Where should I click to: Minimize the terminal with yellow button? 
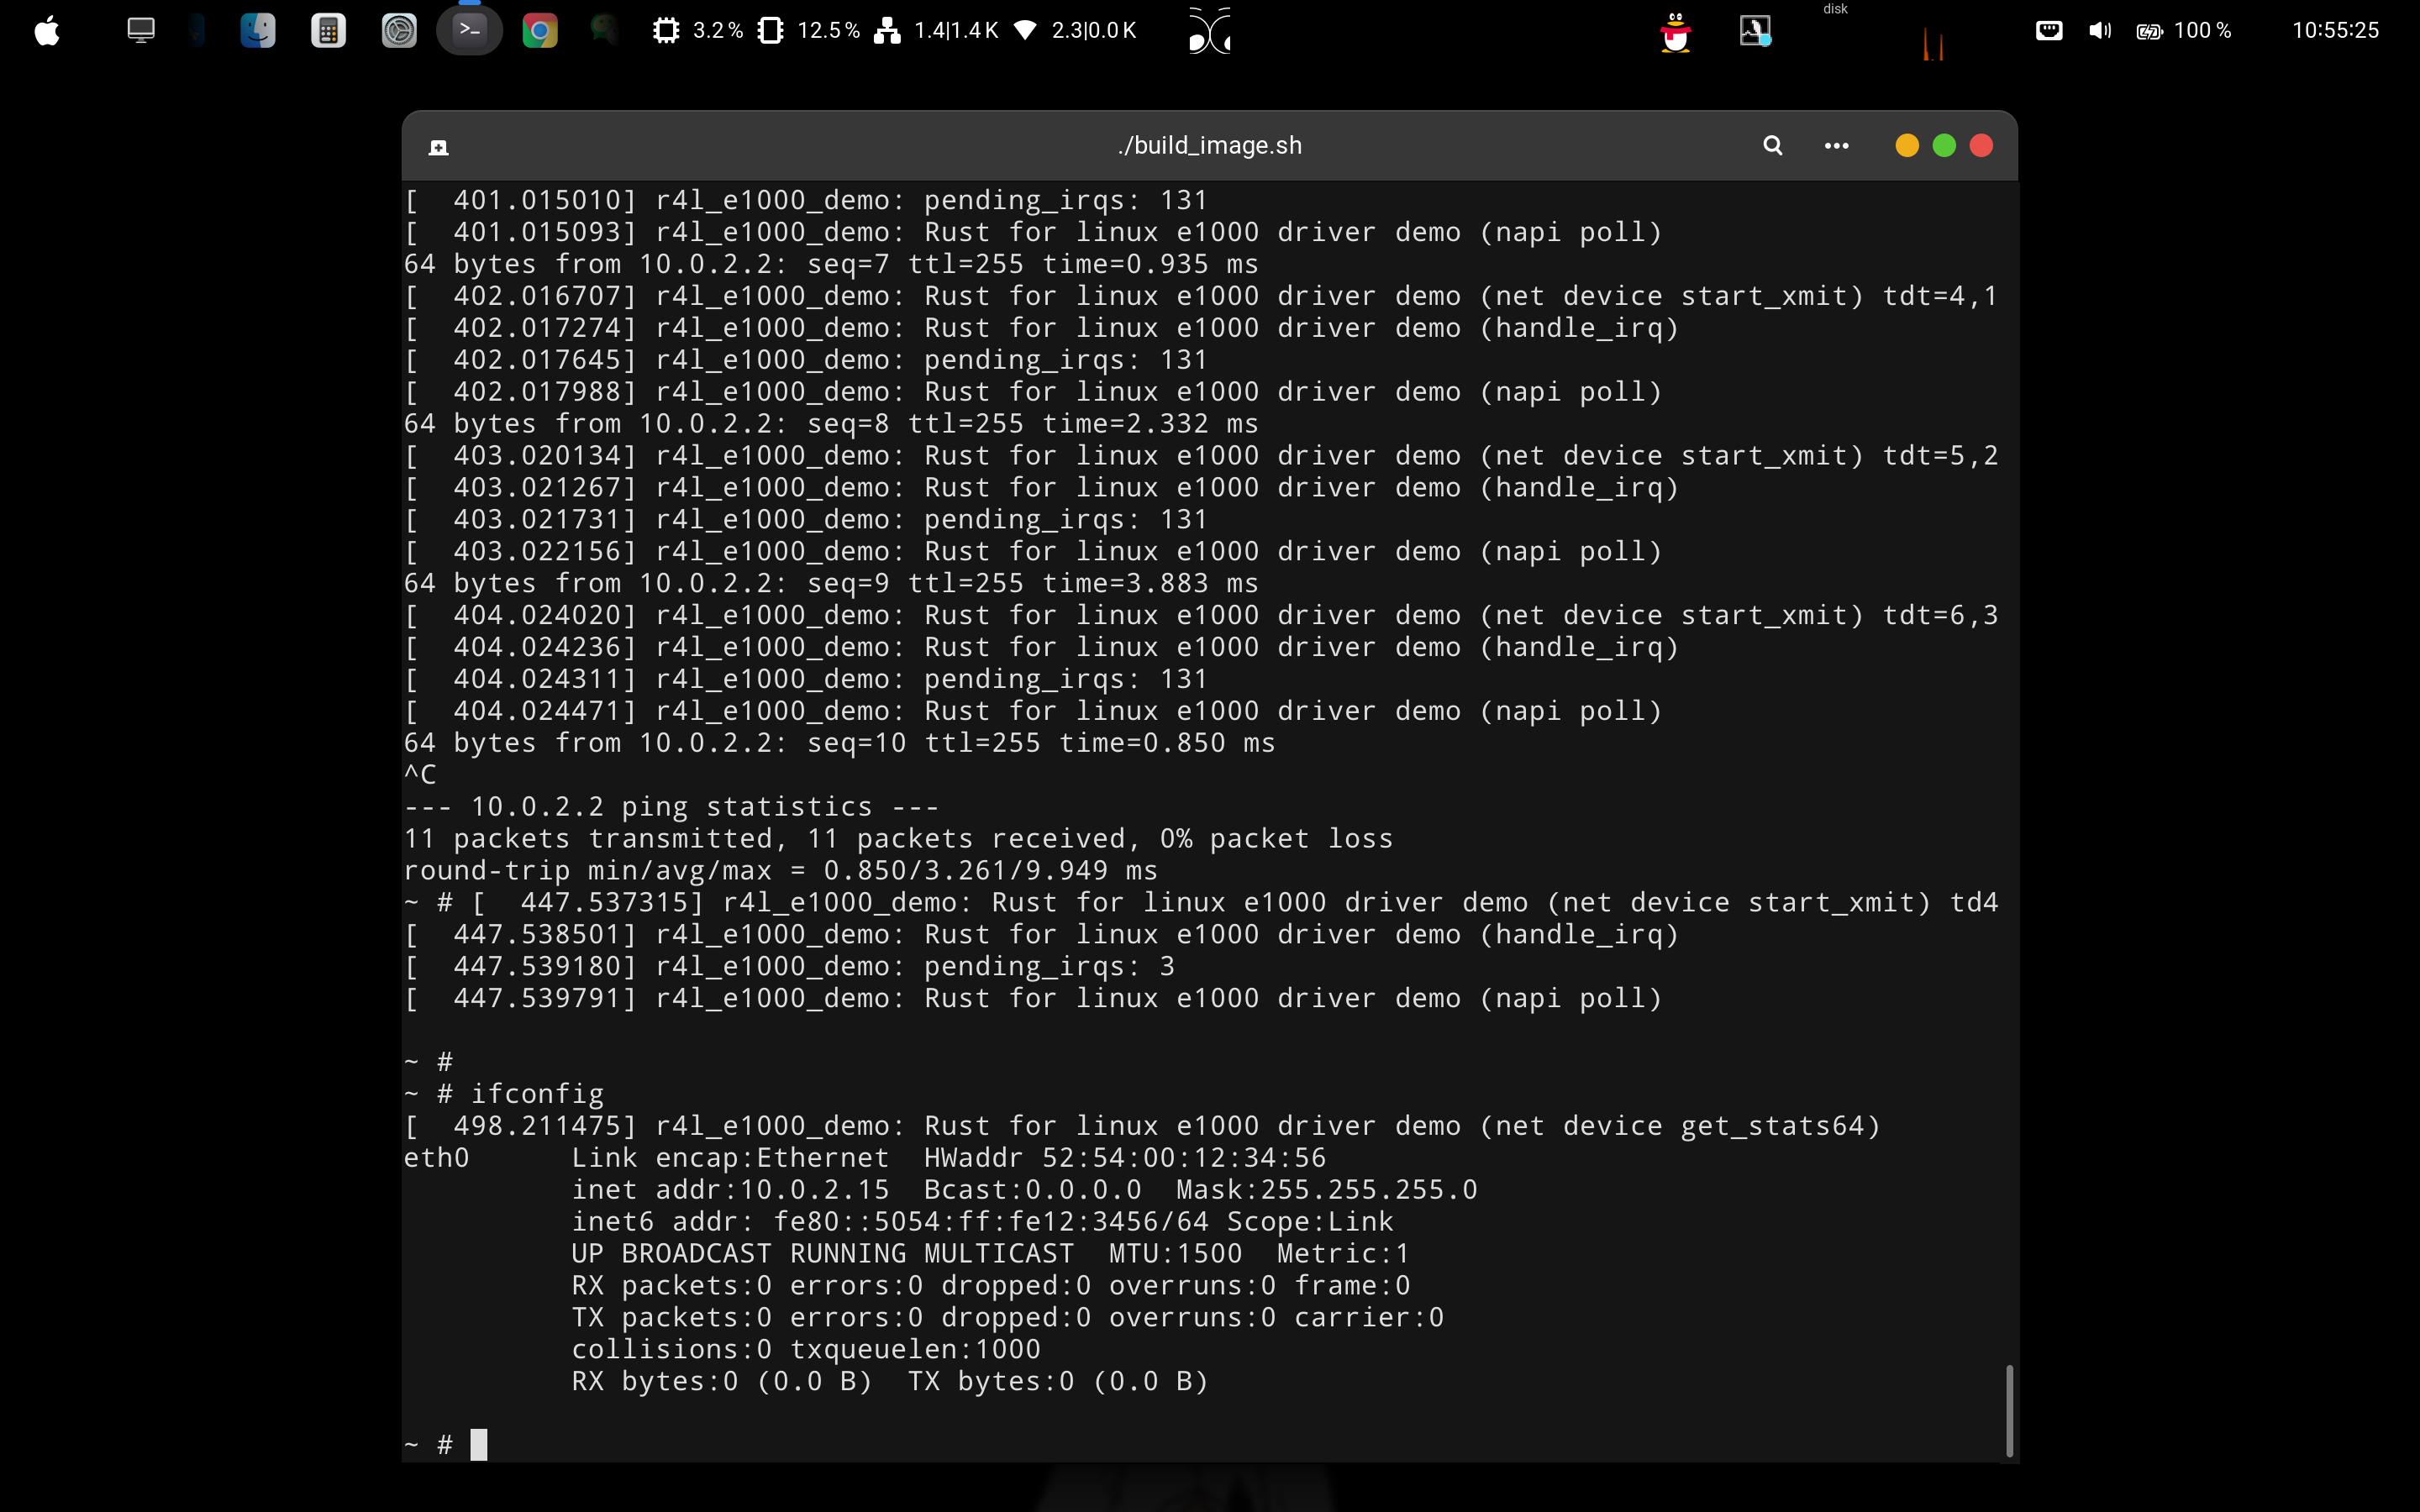tap(1907, 146)
